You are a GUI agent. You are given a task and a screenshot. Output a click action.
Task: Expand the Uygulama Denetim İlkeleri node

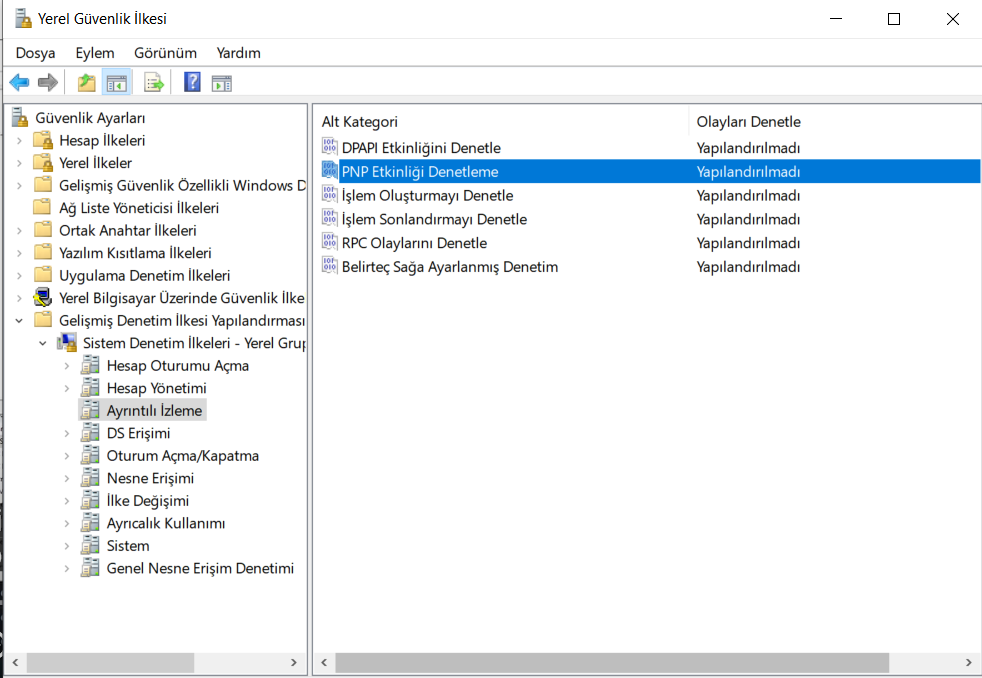click(x=19, y=275)
